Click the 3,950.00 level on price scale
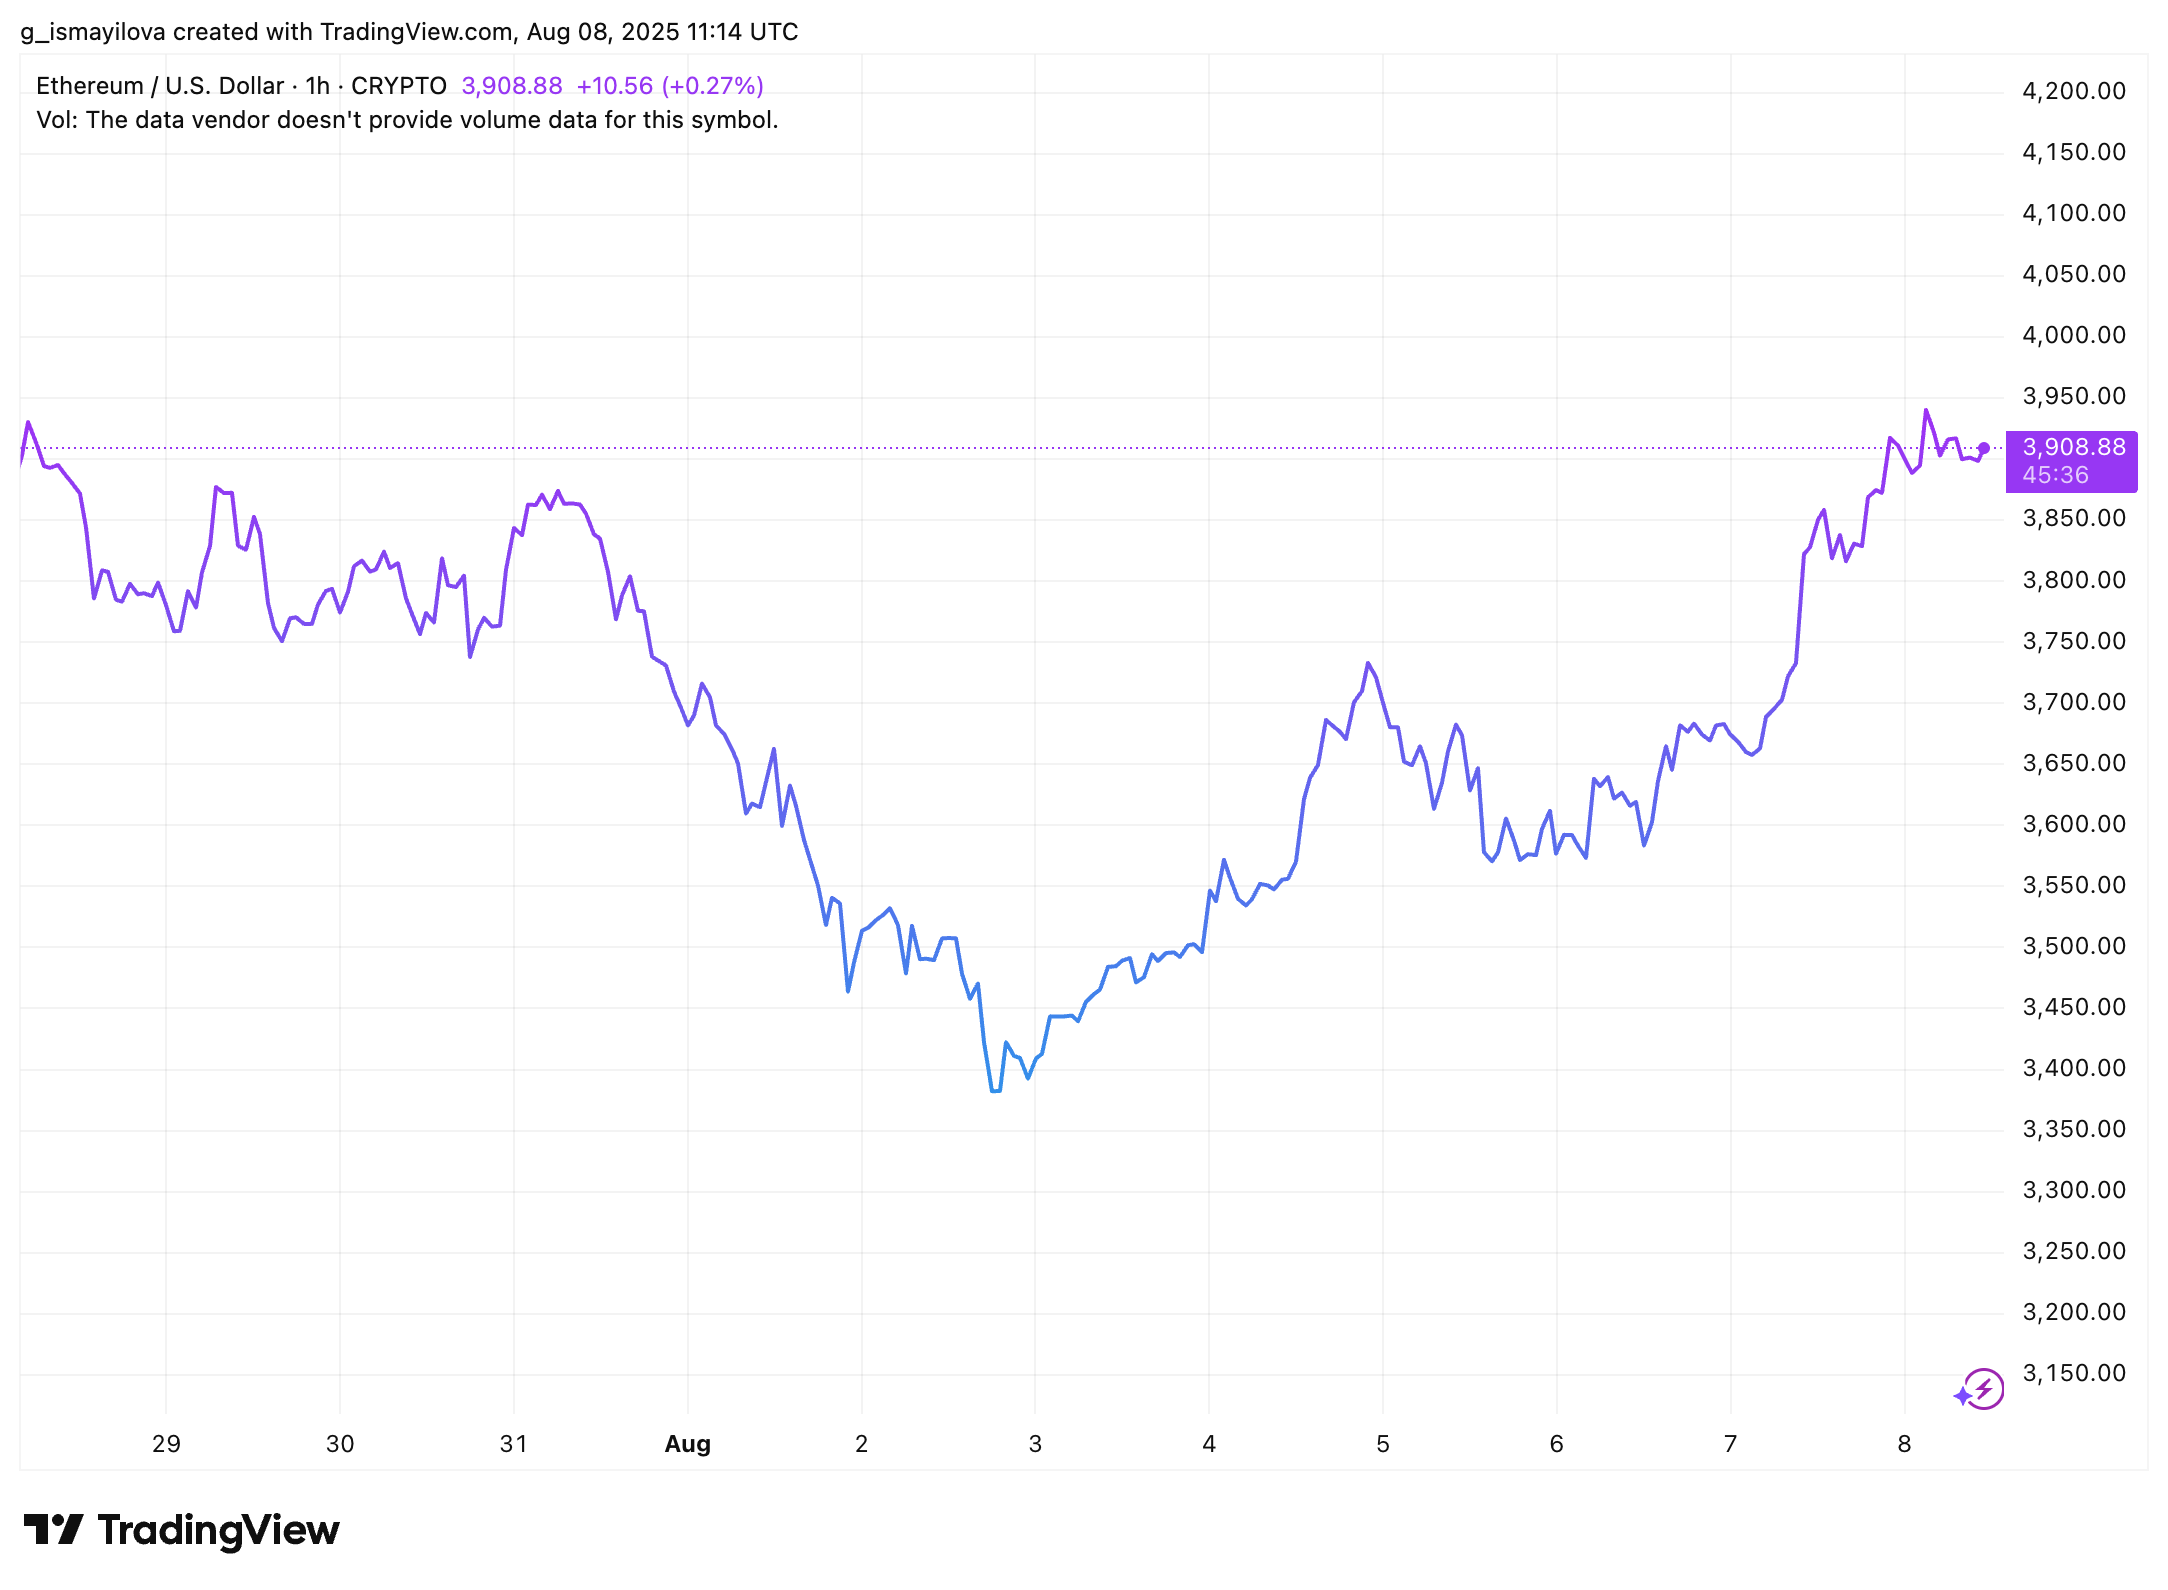Screen dimensions: 2168x1590 2074,395
